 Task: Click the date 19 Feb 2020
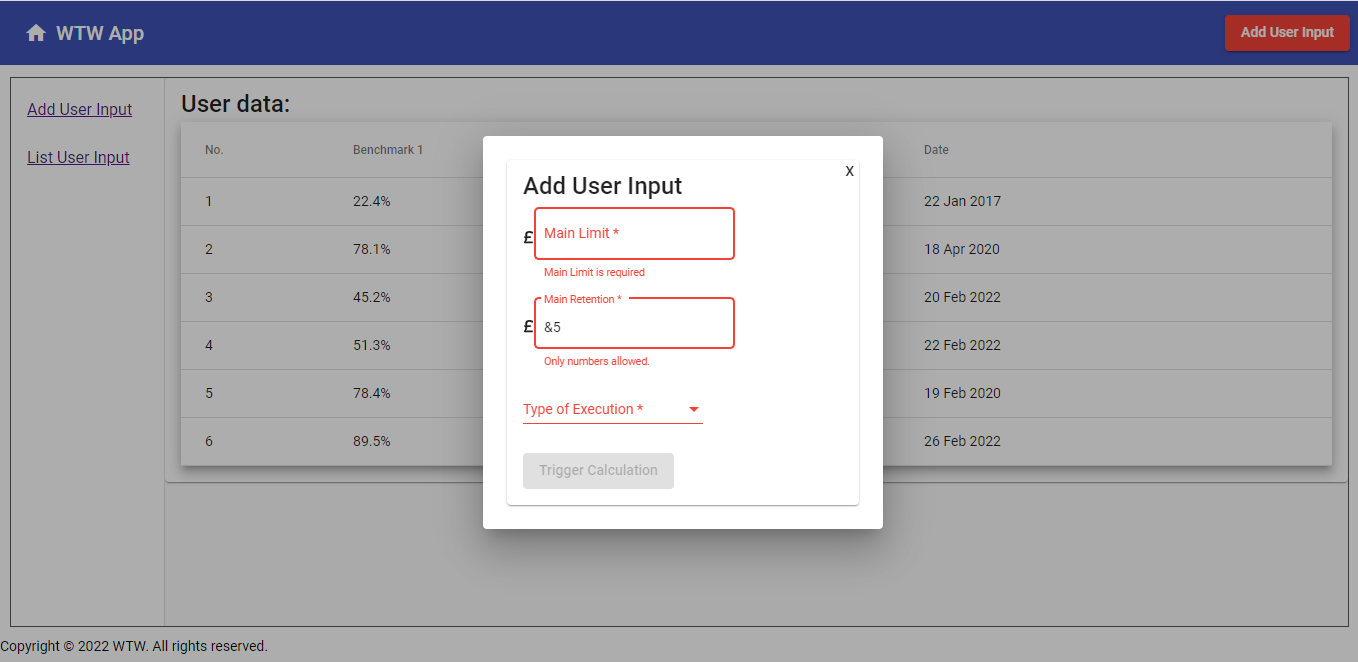[x=962, y=393]
